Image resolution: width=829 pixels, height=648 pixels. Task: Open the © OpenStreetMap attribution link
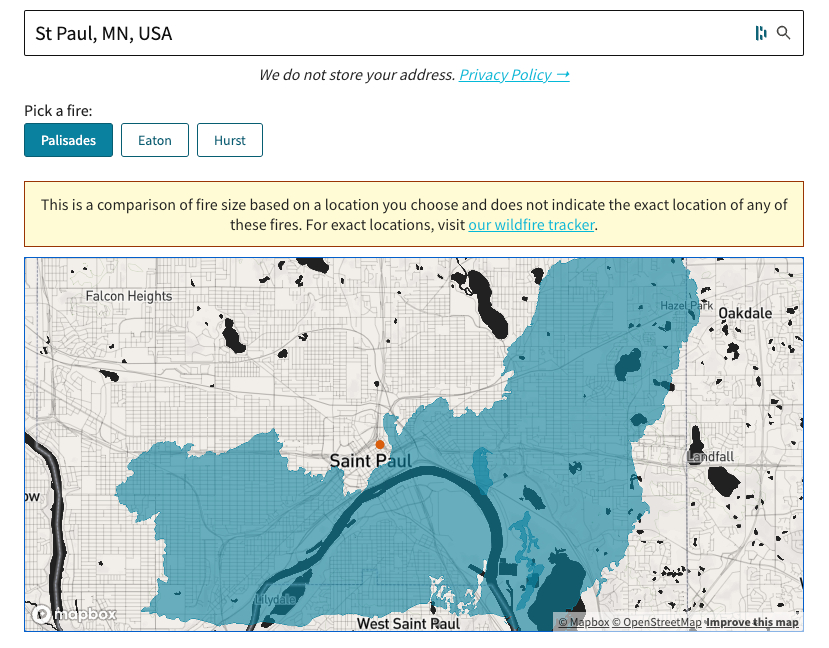pos(657,622)
